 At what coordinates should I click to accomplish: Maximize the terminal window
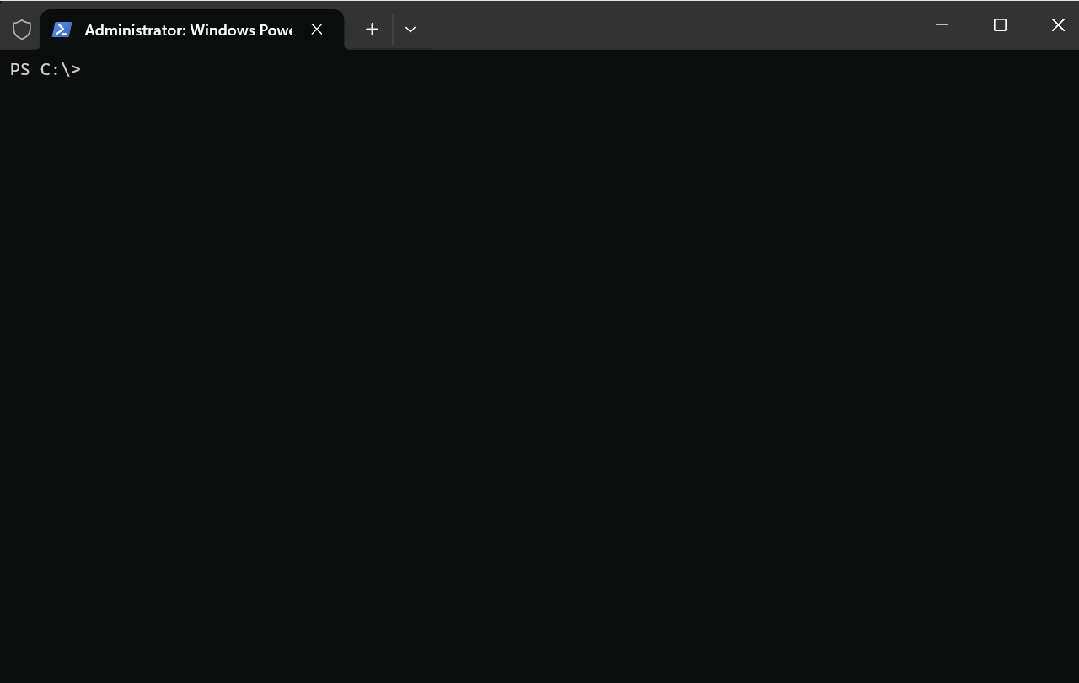(1000, 25)
